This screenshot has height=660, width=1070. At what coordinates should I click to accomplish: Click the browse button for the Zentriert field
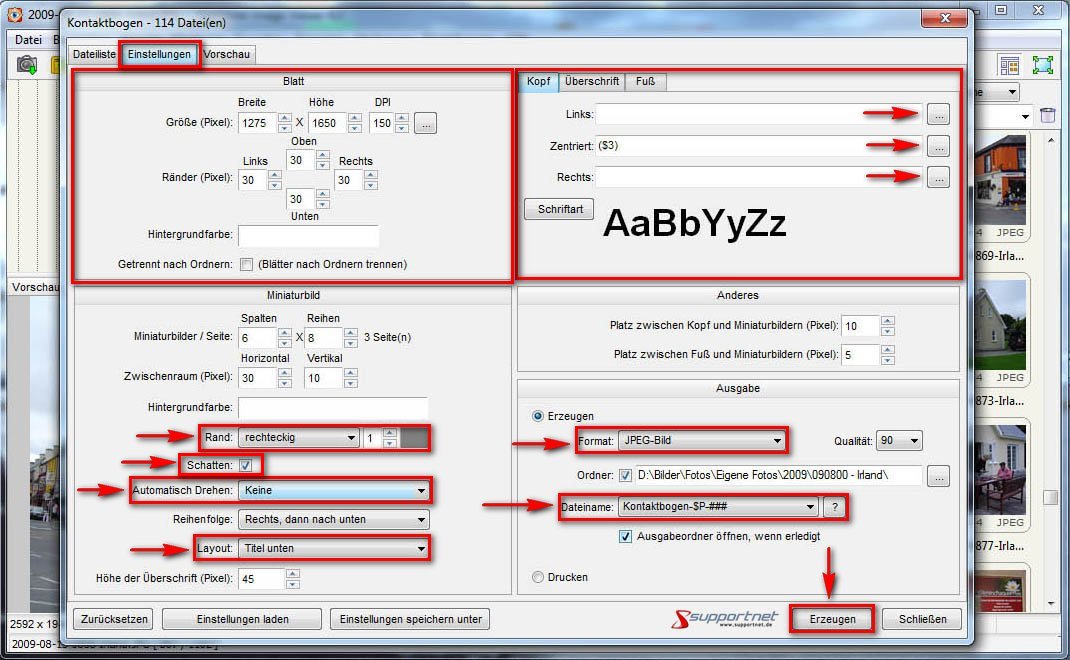[x=937, y=146]
